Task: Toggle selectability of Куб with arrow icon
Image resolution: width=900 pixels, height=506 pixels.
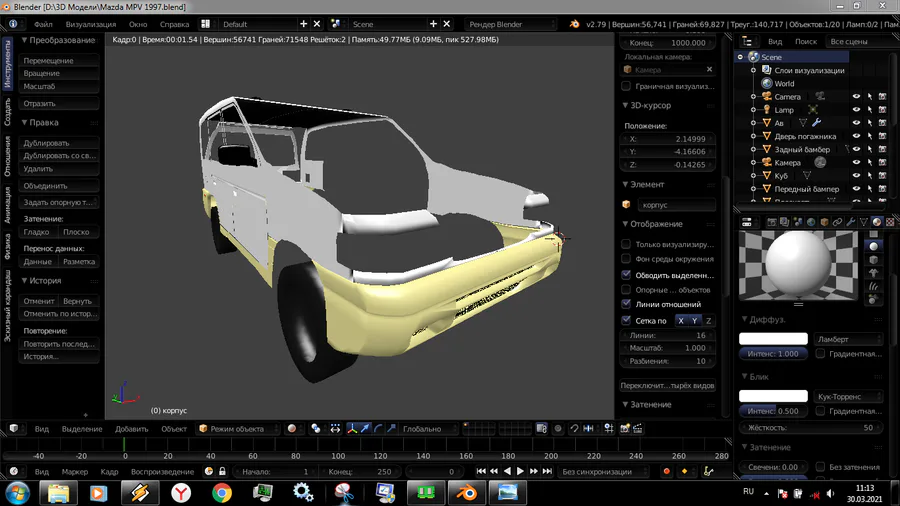Action: [870, 176]
